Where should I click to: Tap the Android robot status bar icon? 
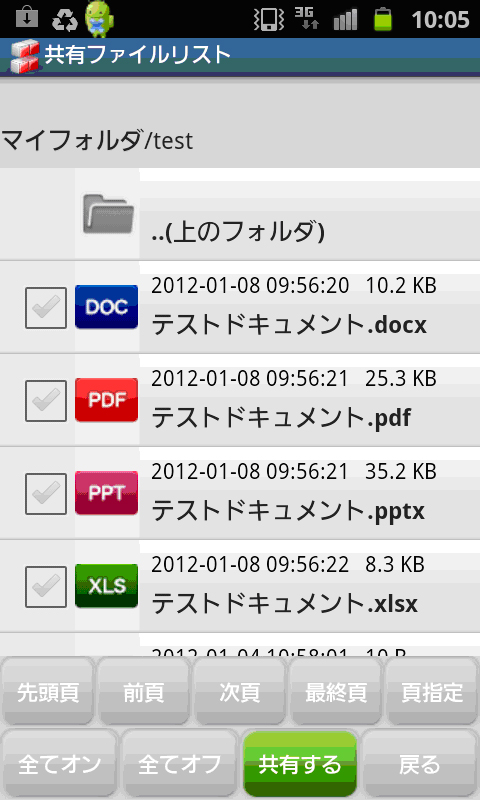point(99,19)
